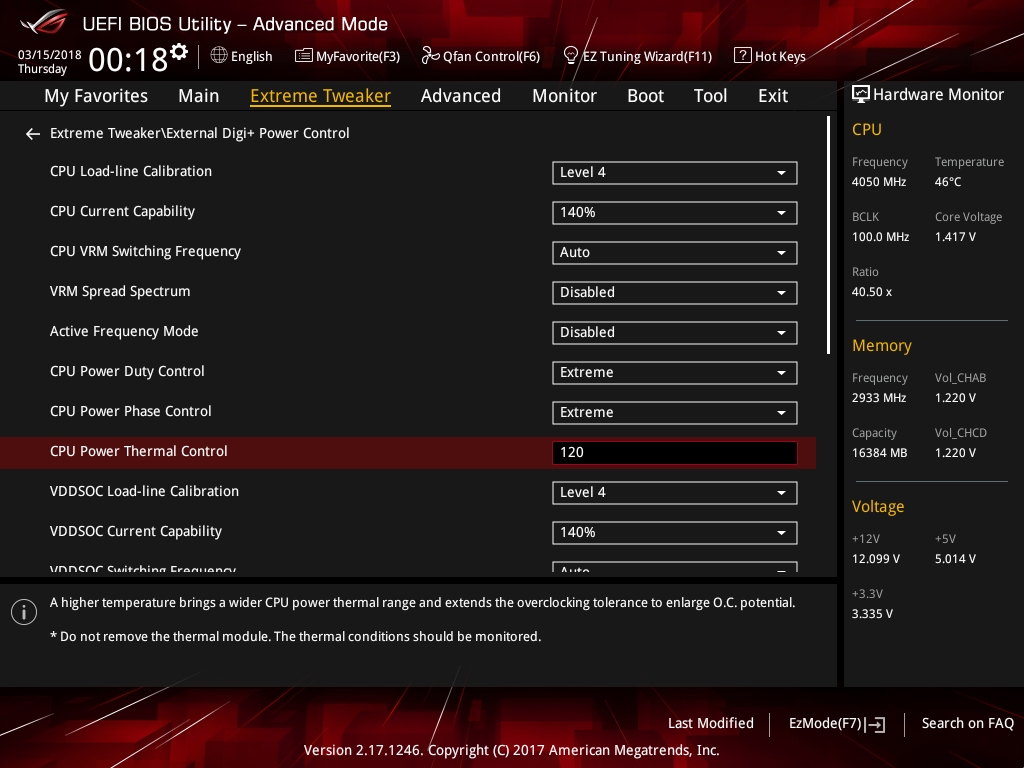Open VDDSOC Current Capability dropdown
Viewport: 1024px width, 768px height.
[x=675, y=532]
